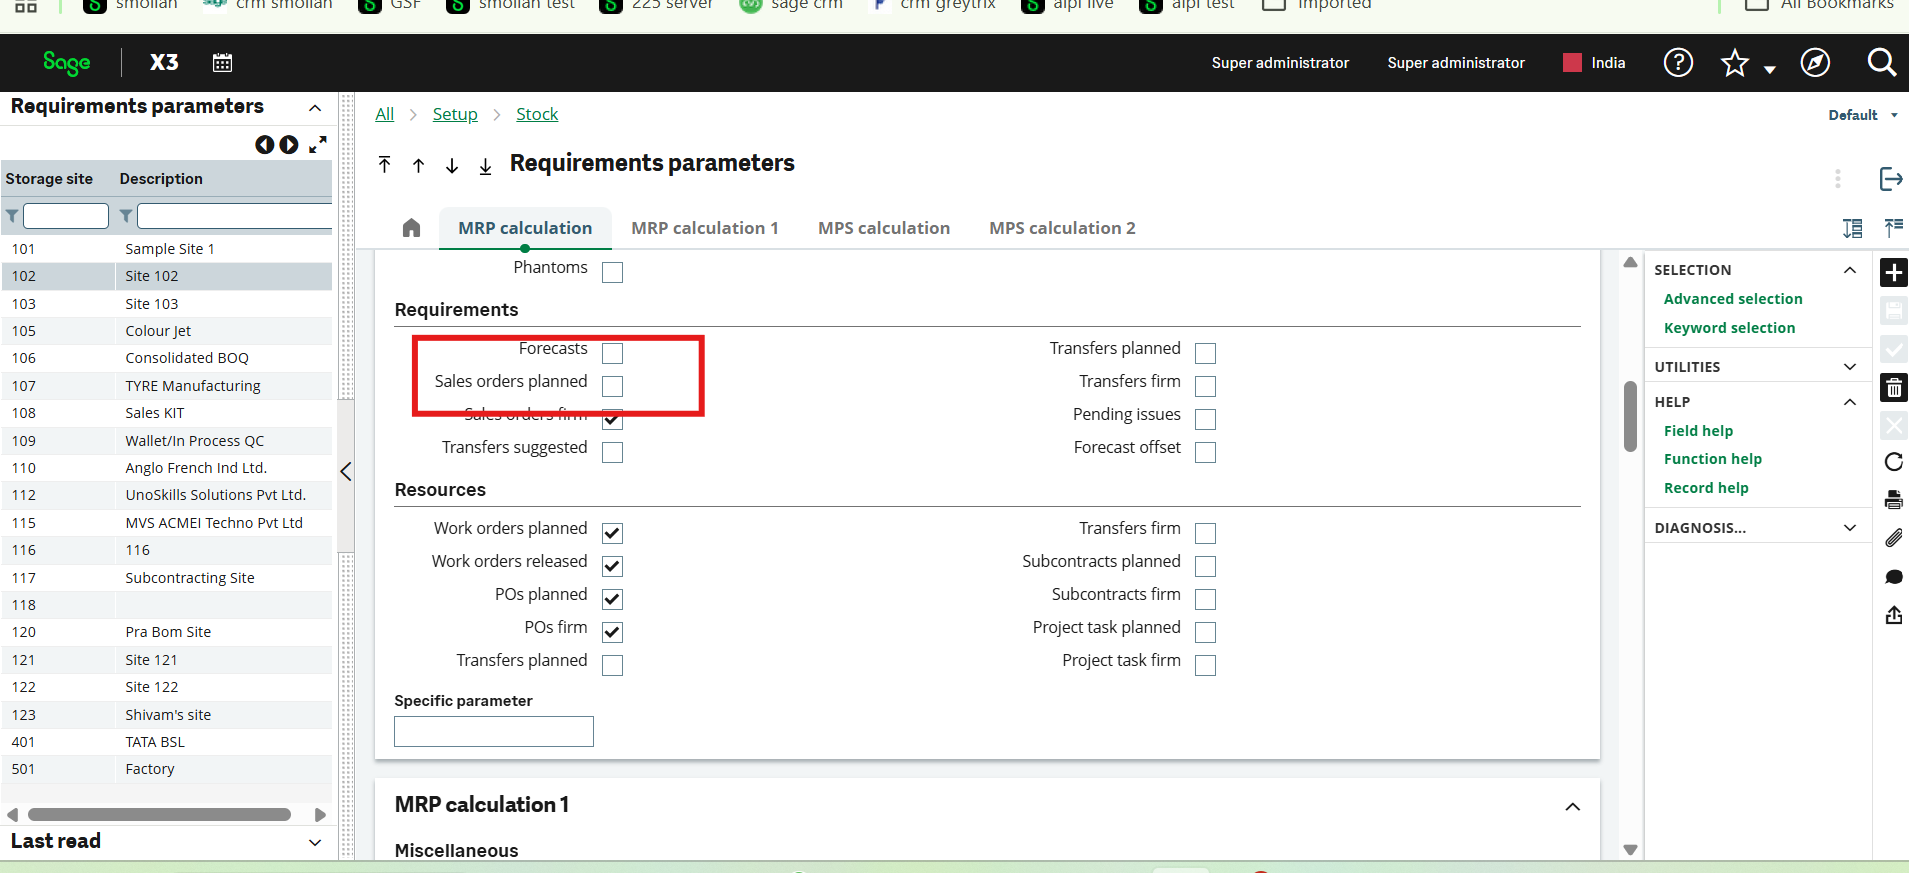The image size is (1909, 873).
Task: Click the delete trash icon
Action: [x=1894, y=388]
